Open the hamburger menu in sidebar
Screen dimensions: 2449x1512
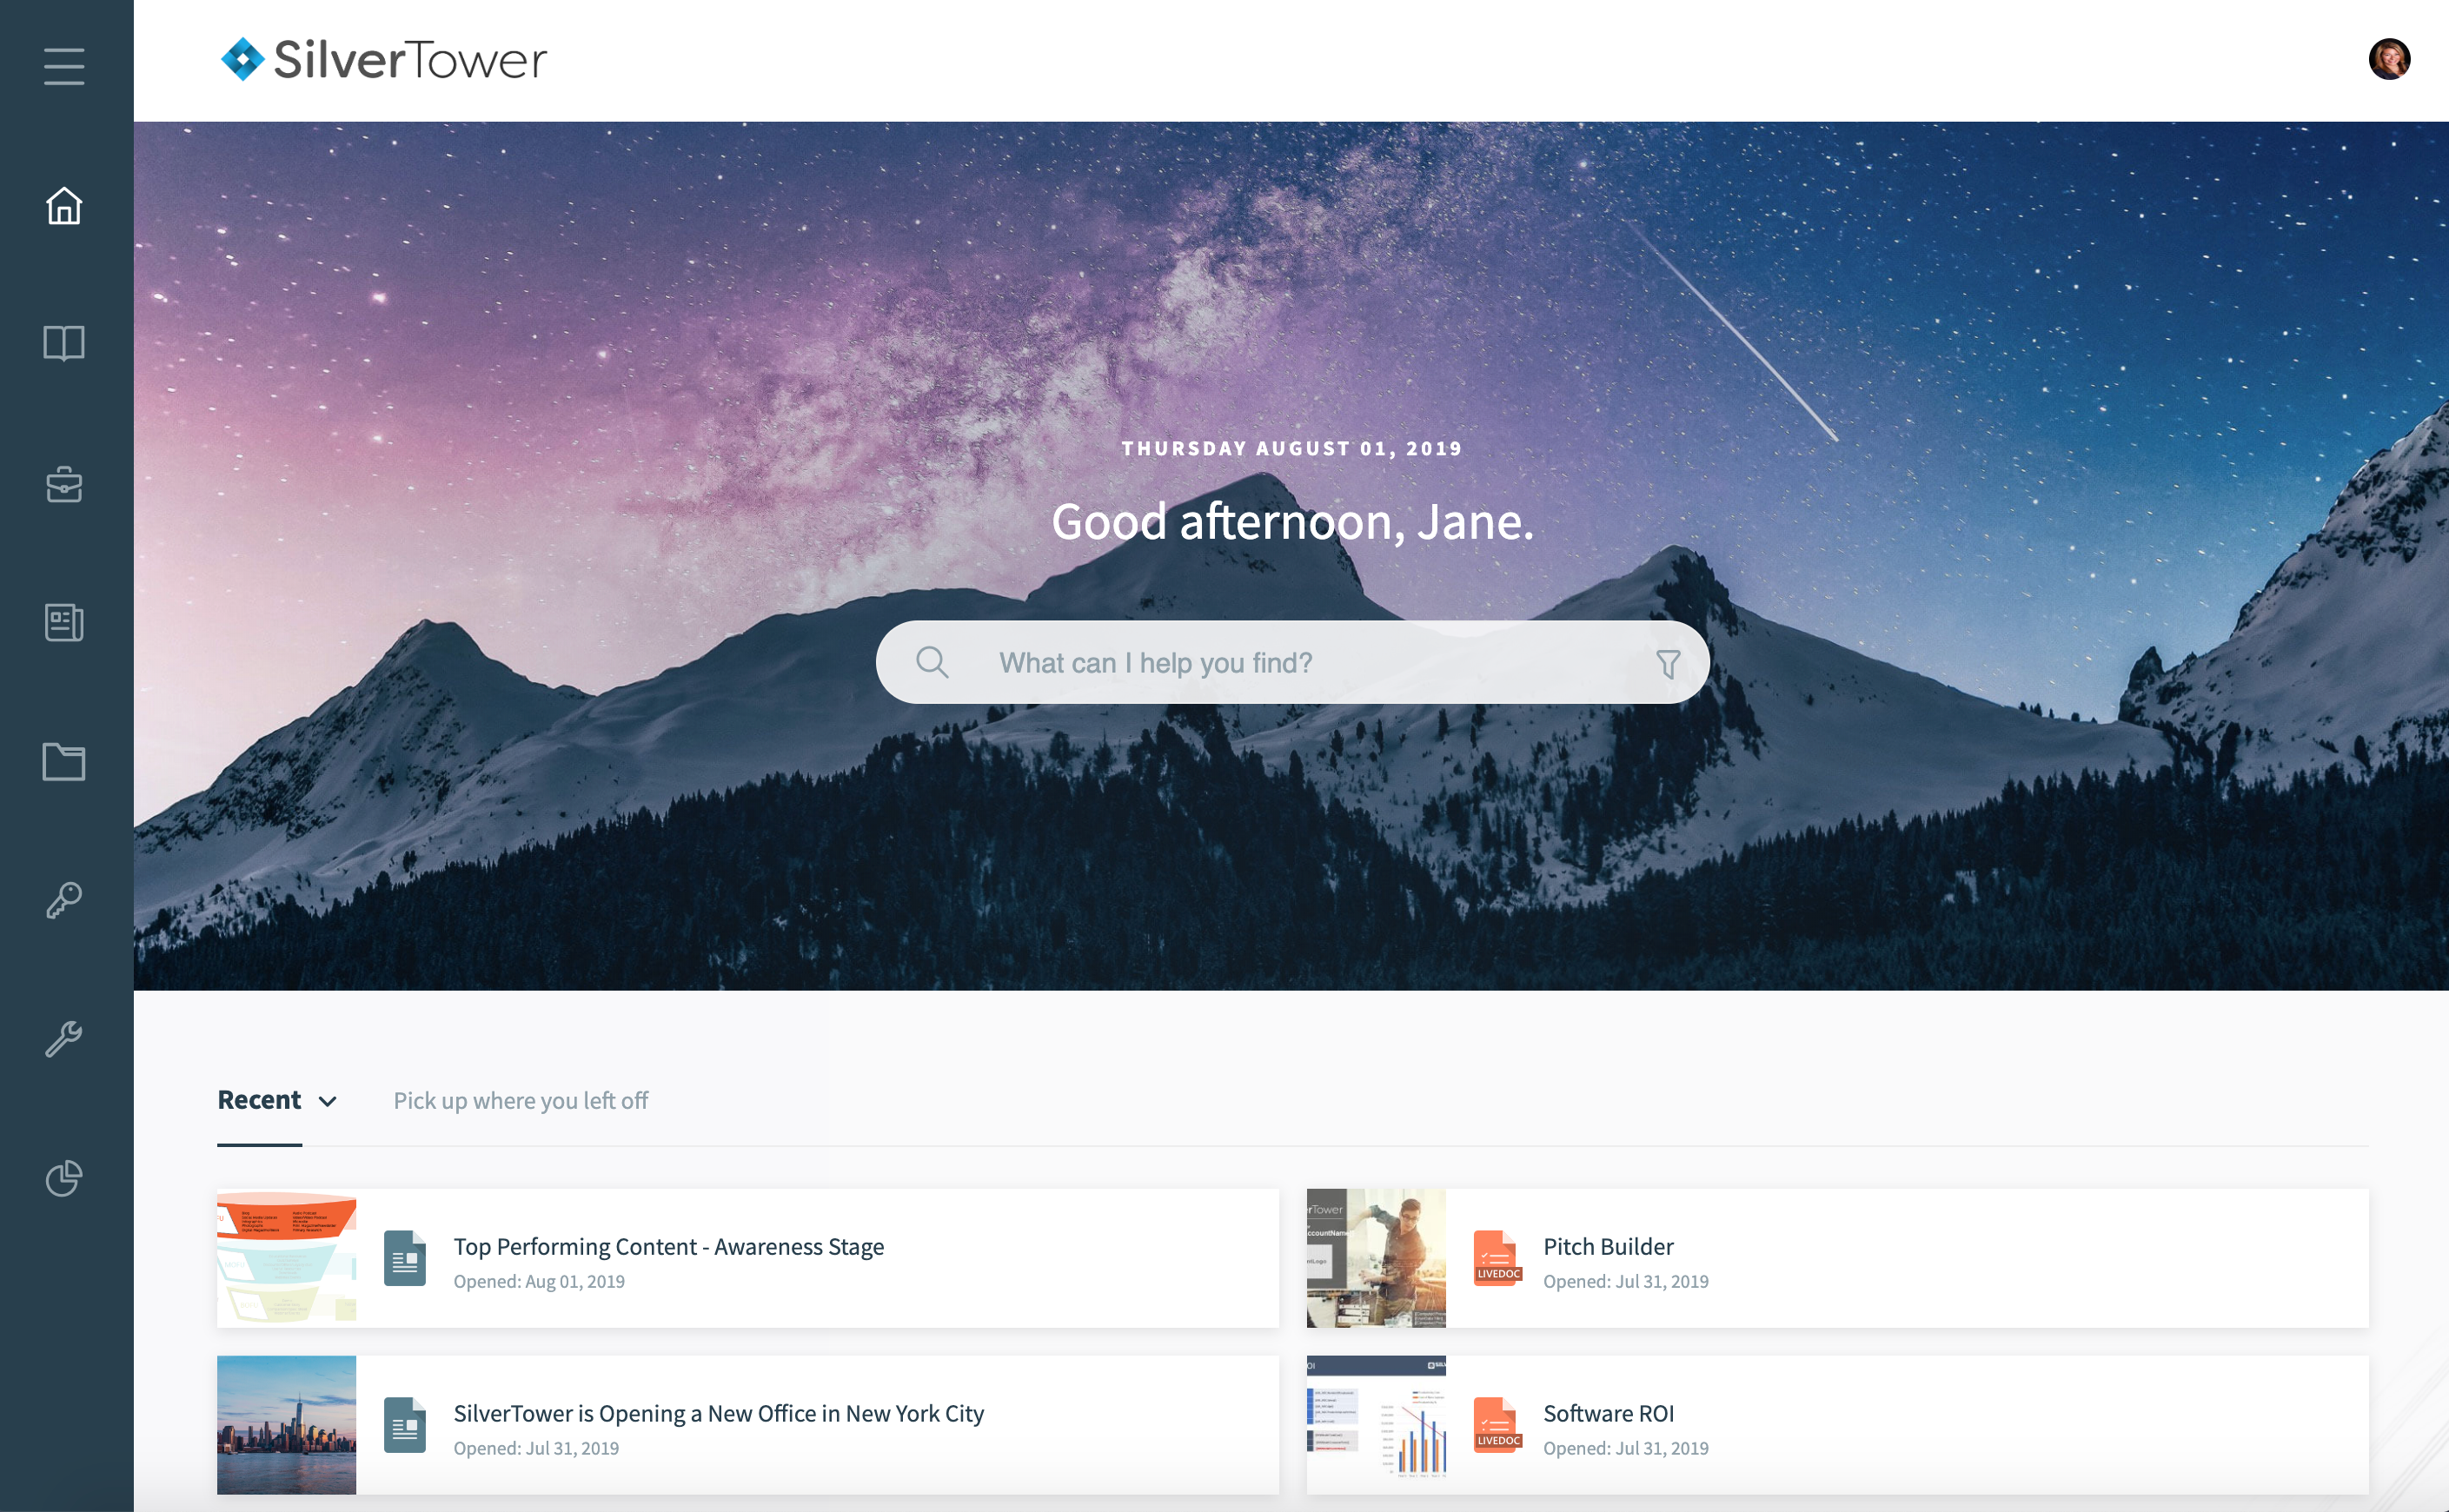pyautogui.click(x=64, y=66)
